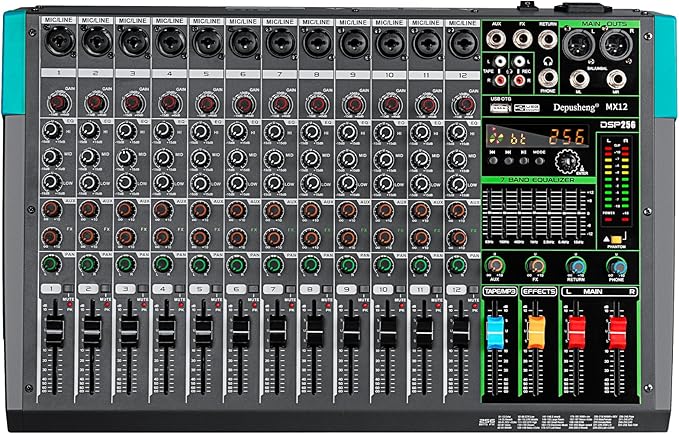
Task: Click the channel 8 volume fader
Action: (x=314, y=332)
